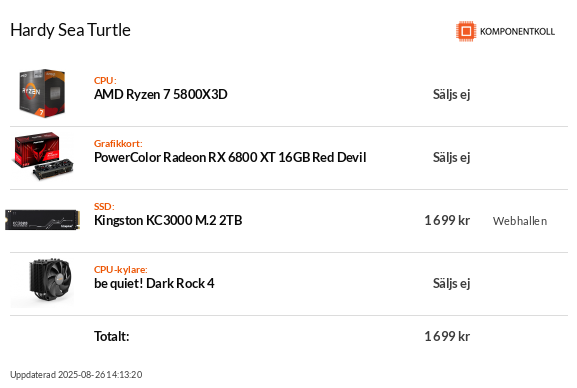Click the SSD price 1 699 kr
Viewport: 577px width, 388px height.
click(447, 221)
